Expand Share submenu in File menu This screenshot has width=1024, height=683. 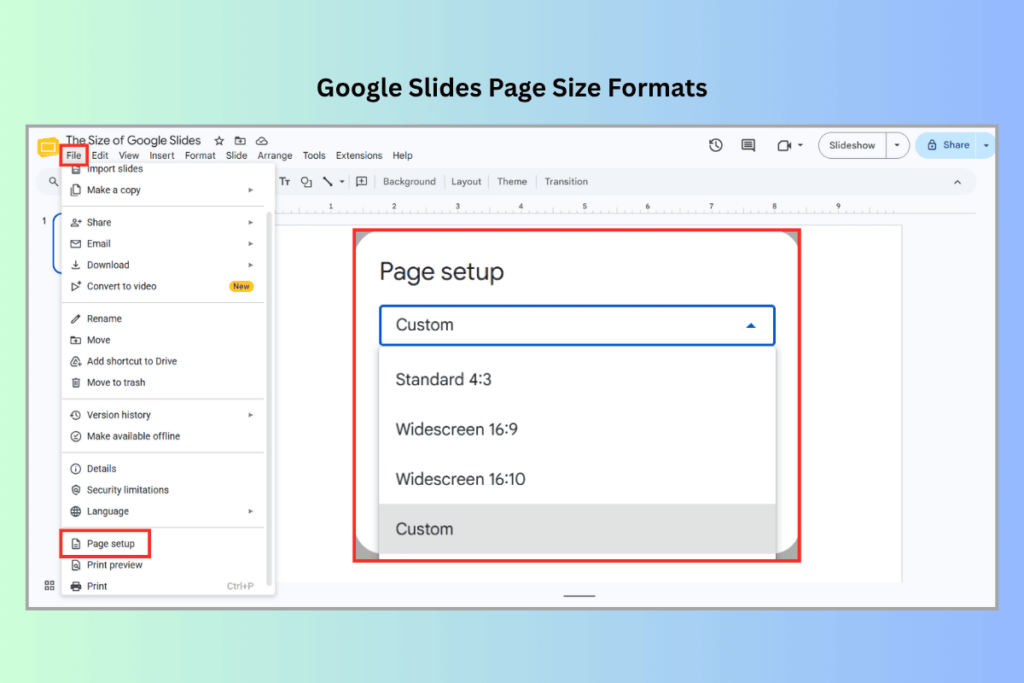click(x=163, y=223)
